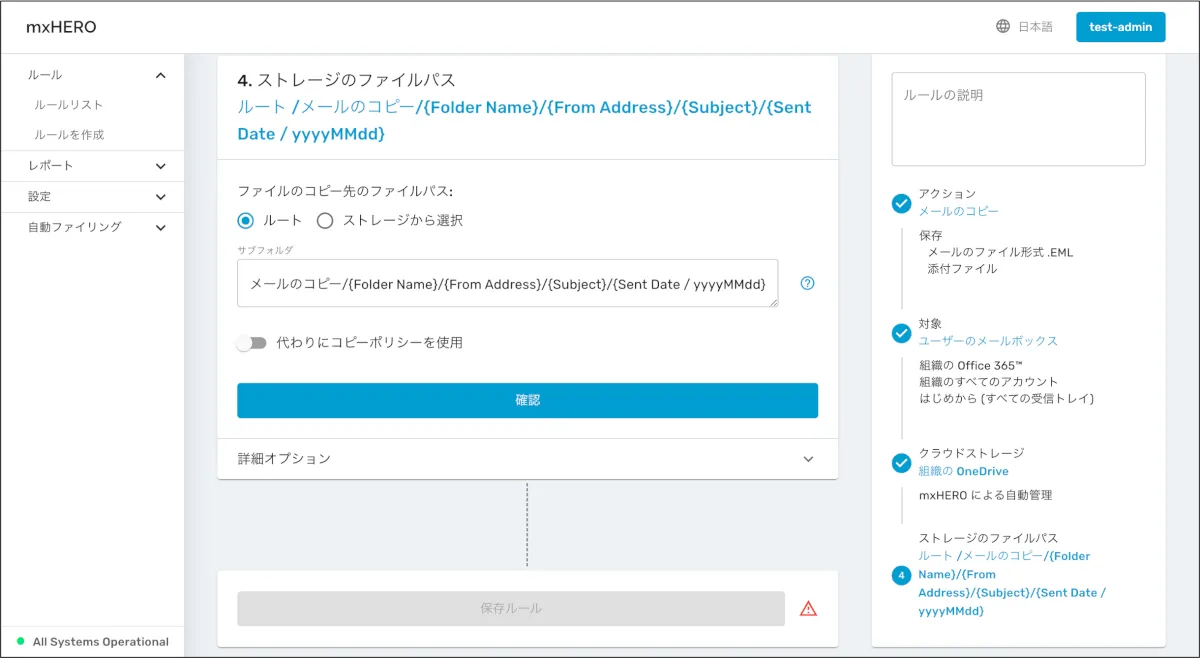Click the red warning triangle icon
The width and height of the screenshot is (1200, 658).
click(x=808, y=608)
